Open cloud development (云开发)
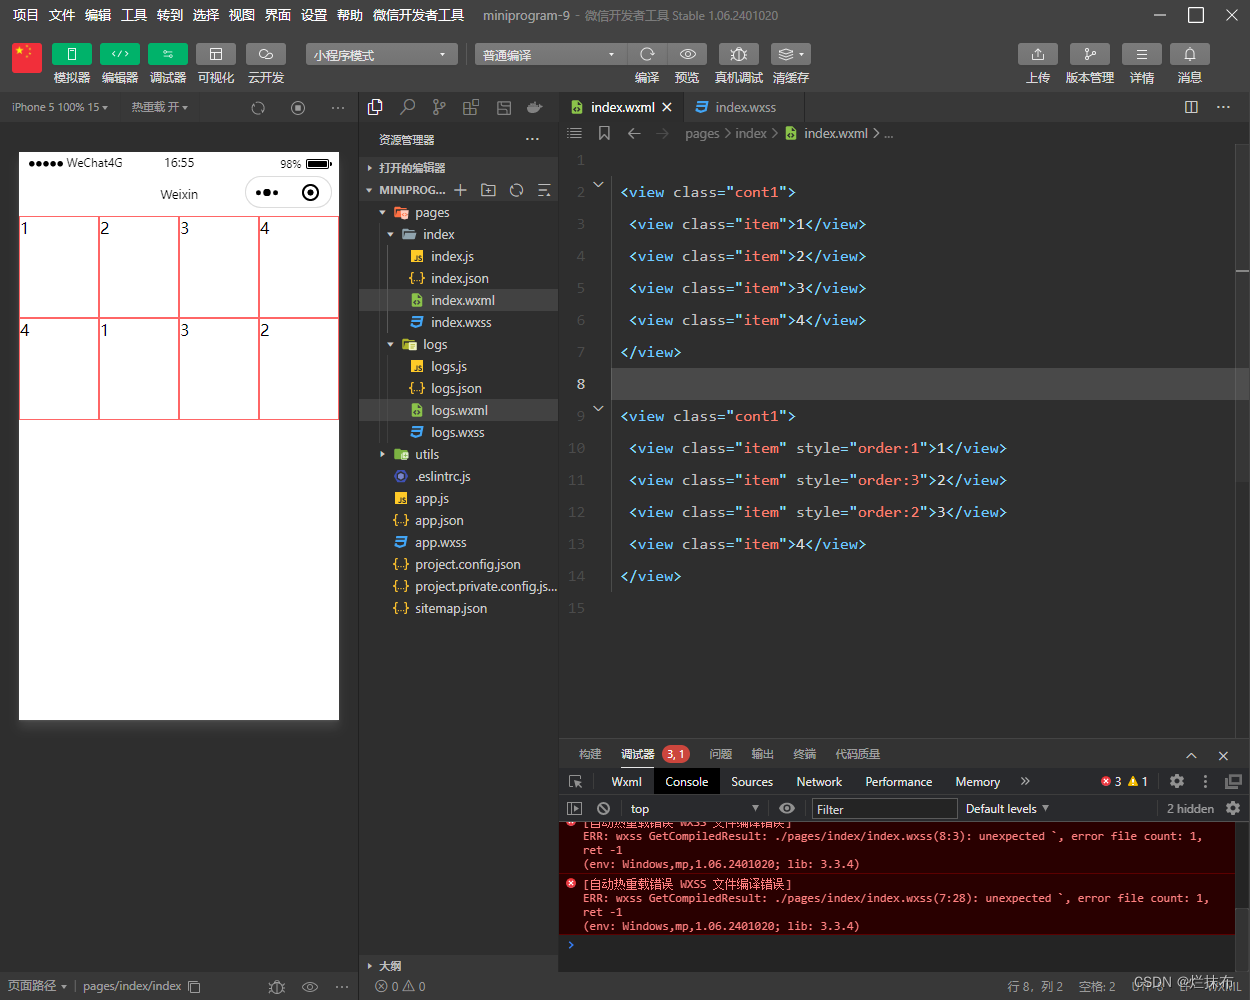 (266, 54)
